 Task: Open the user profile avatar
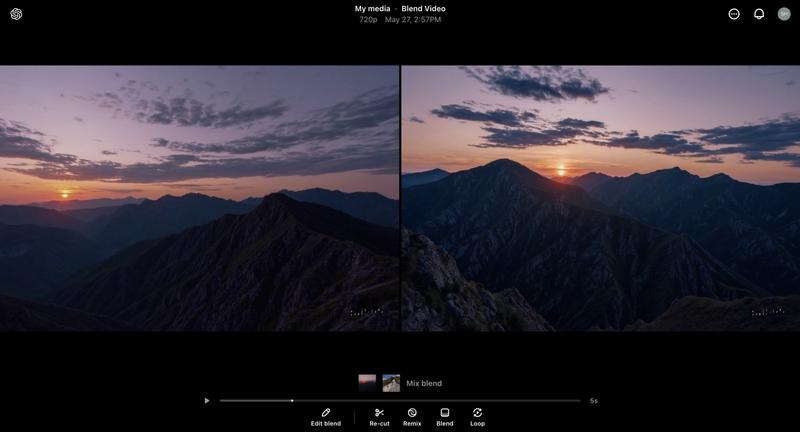[784, 14]
